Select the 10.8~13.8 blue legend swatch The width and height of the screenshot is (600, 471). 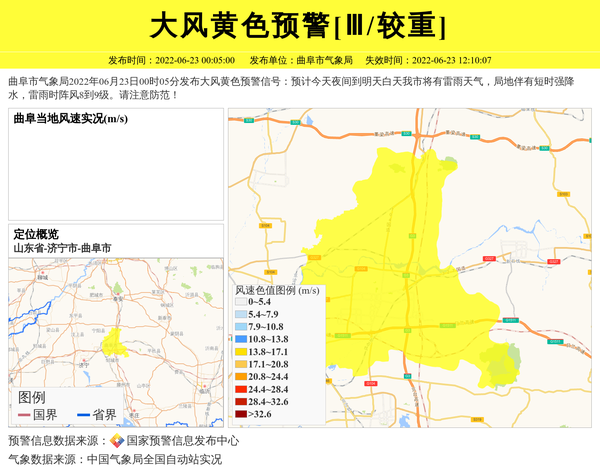click(241, 340)
